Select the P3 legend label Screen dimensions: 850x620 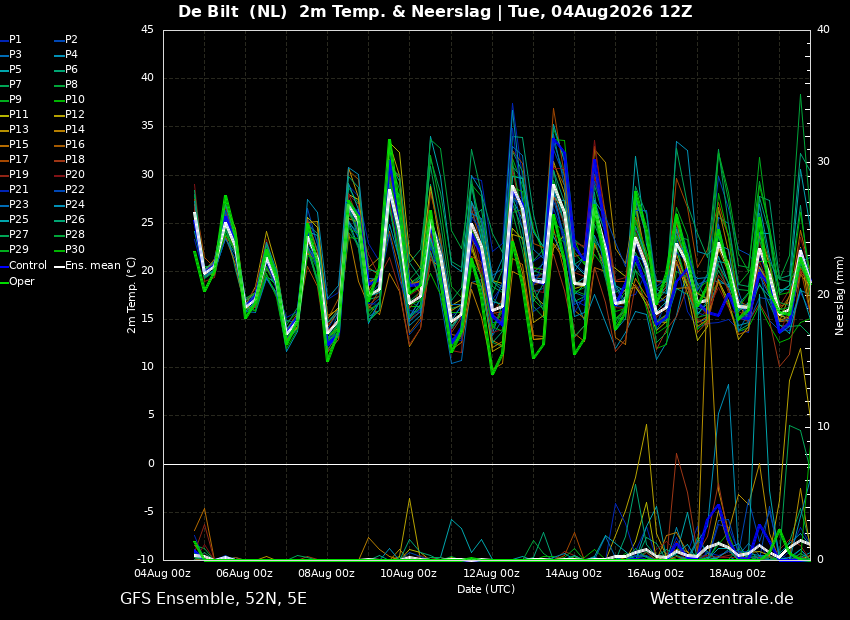[11, 55]
